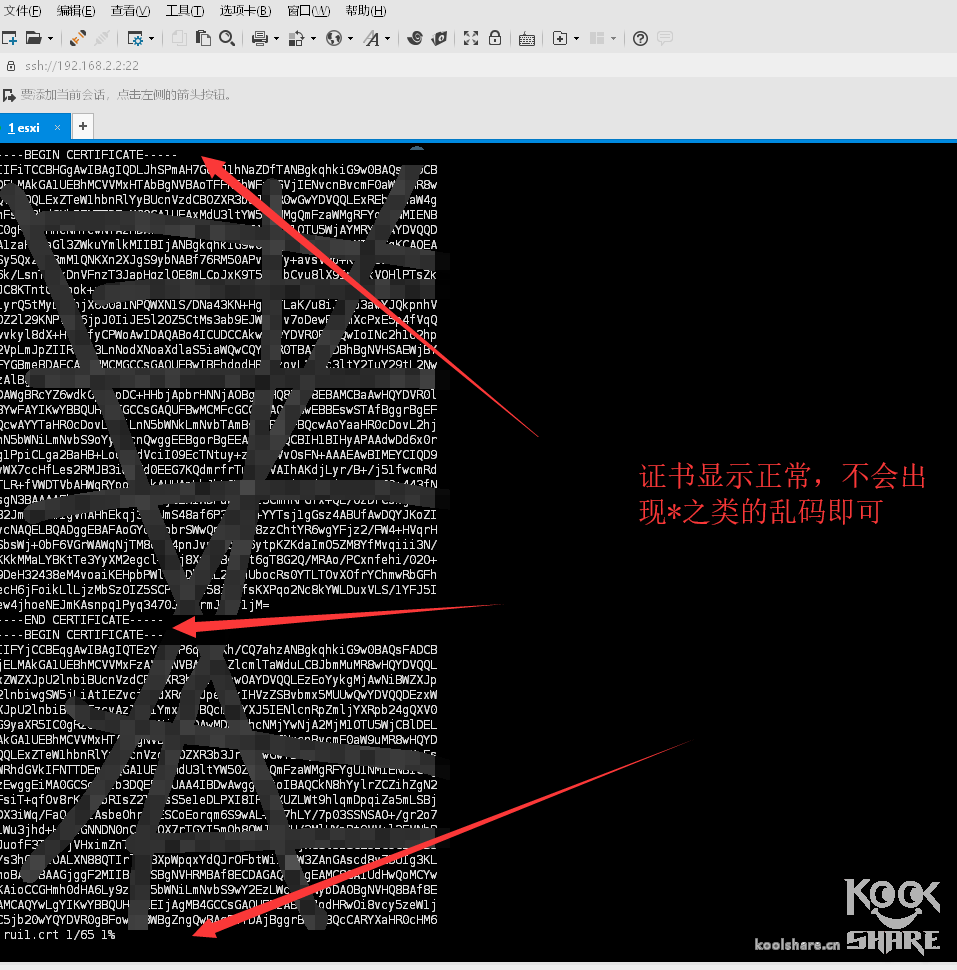Switch to the 1 esxi session tab
Screen dimensions: 957x970
click(25, 126)
